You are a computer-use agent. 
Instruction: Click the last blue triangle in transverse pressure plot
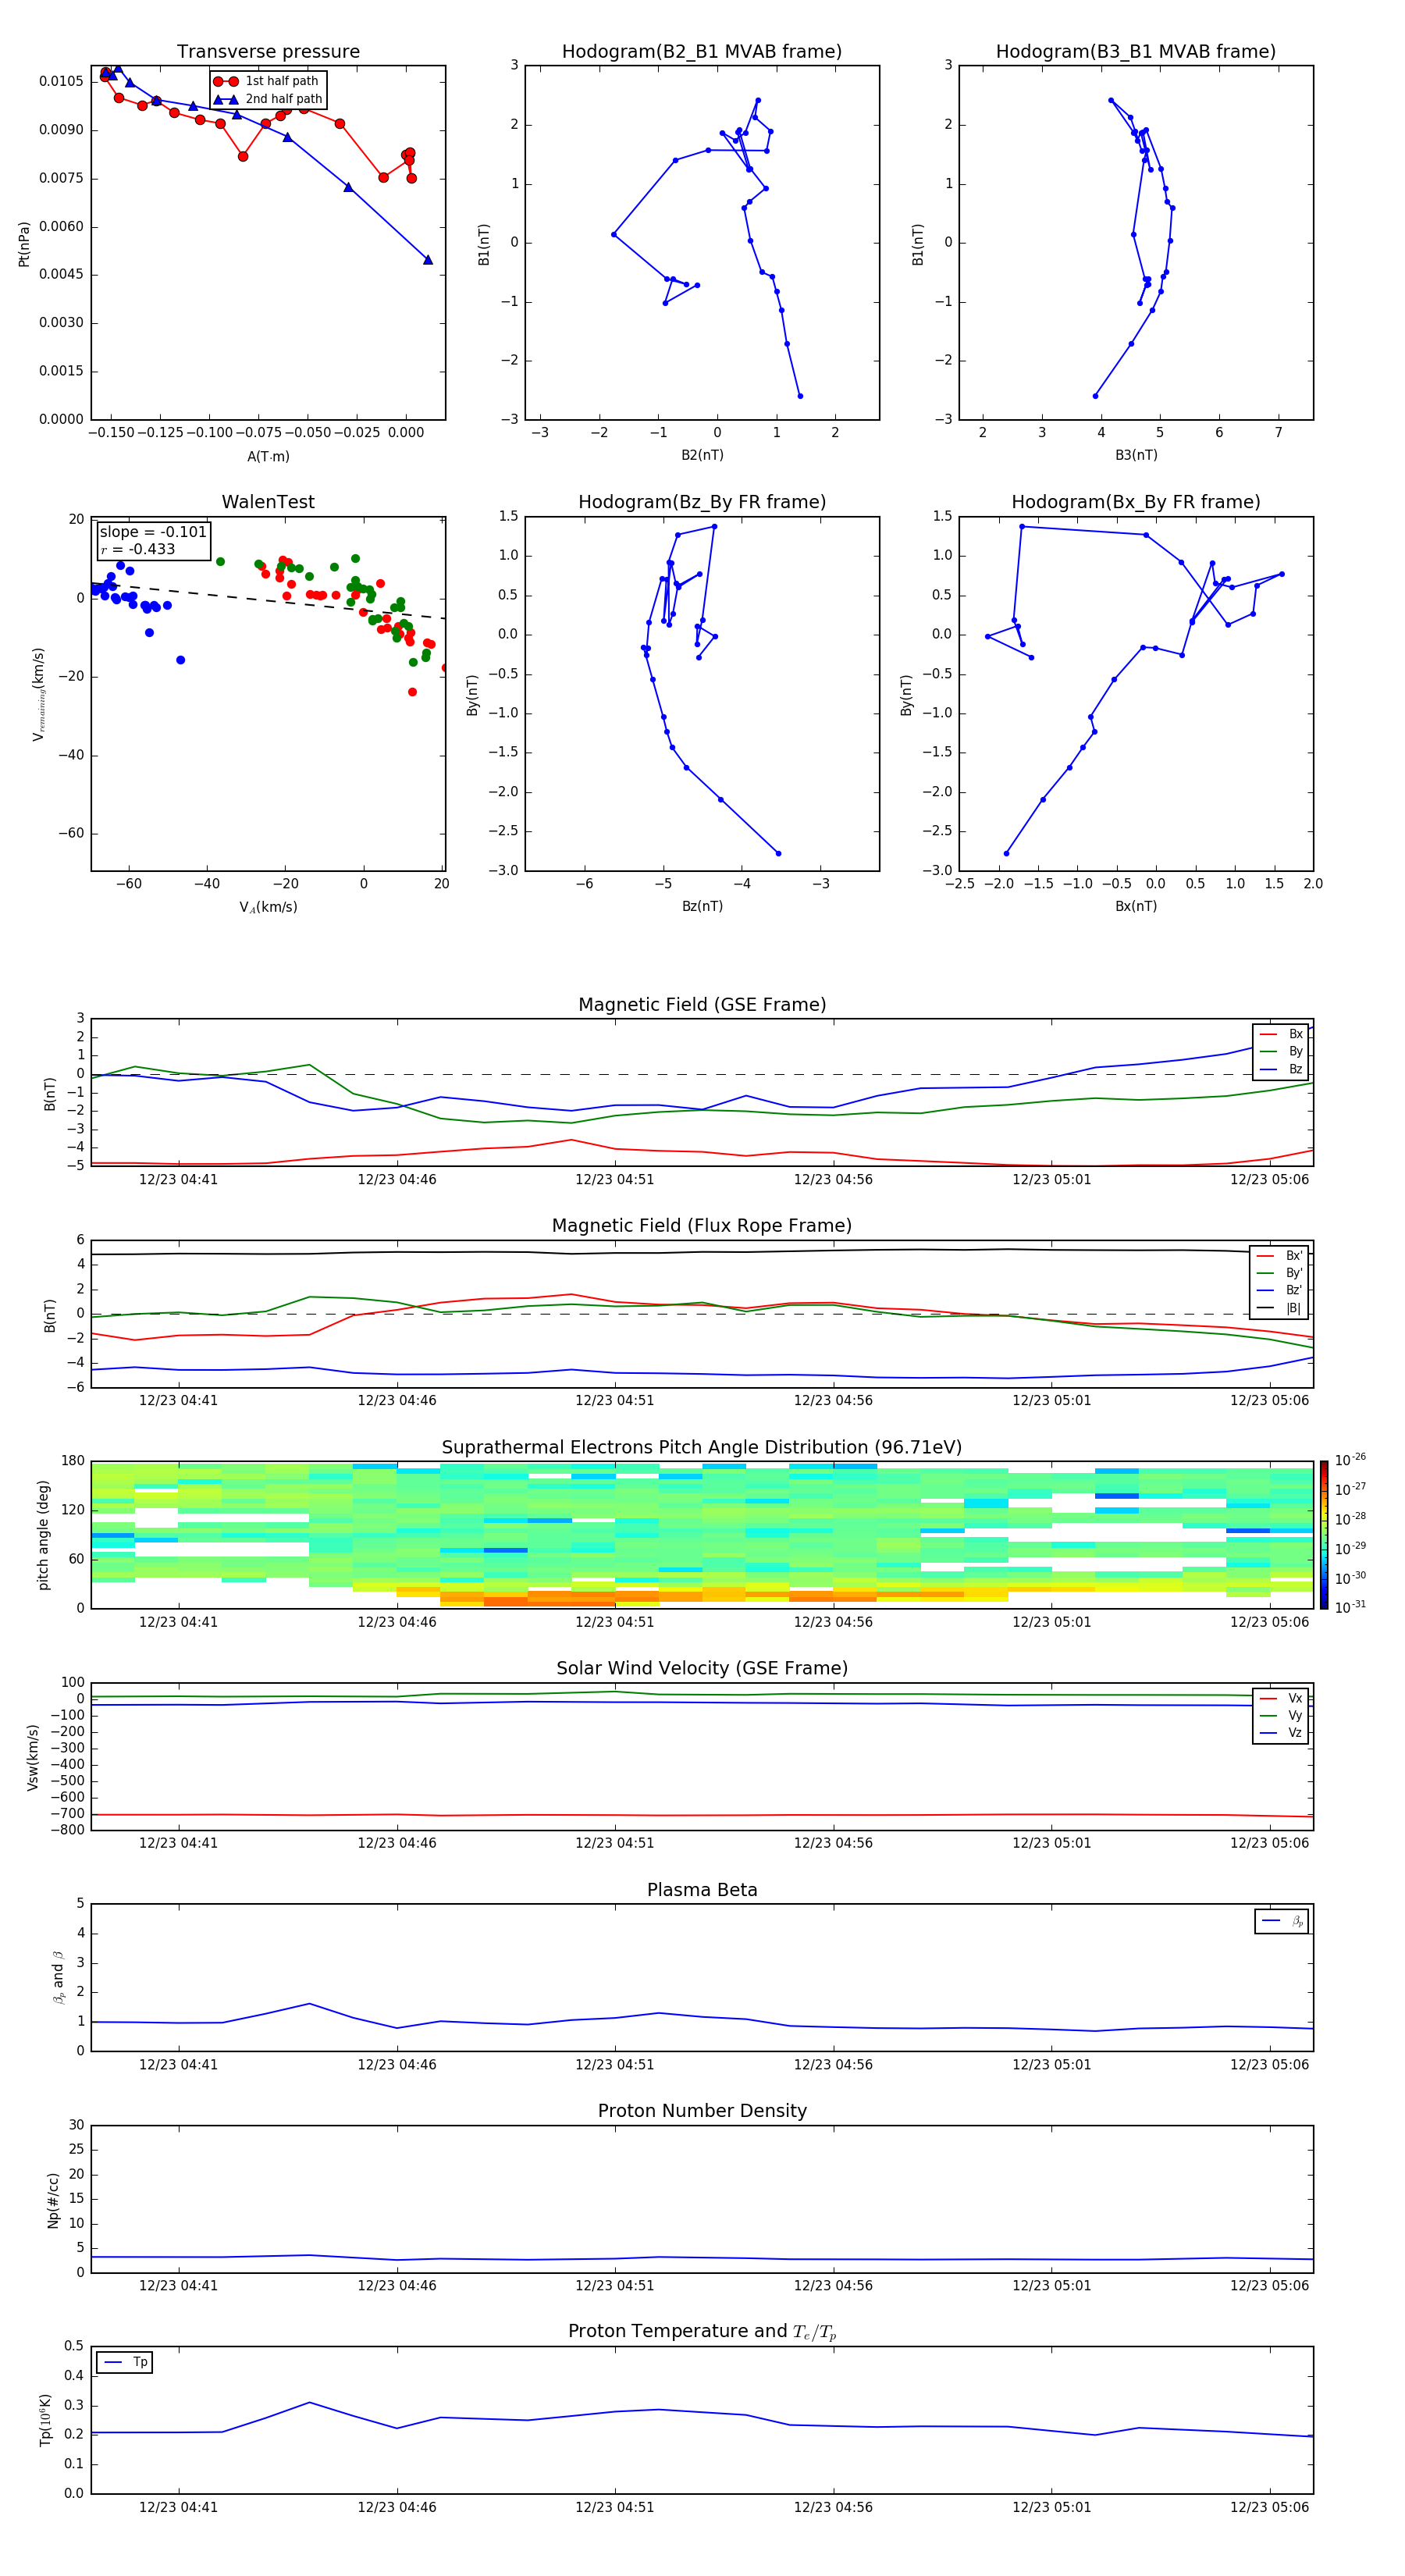pyautogui.click(x=428, y=260)
